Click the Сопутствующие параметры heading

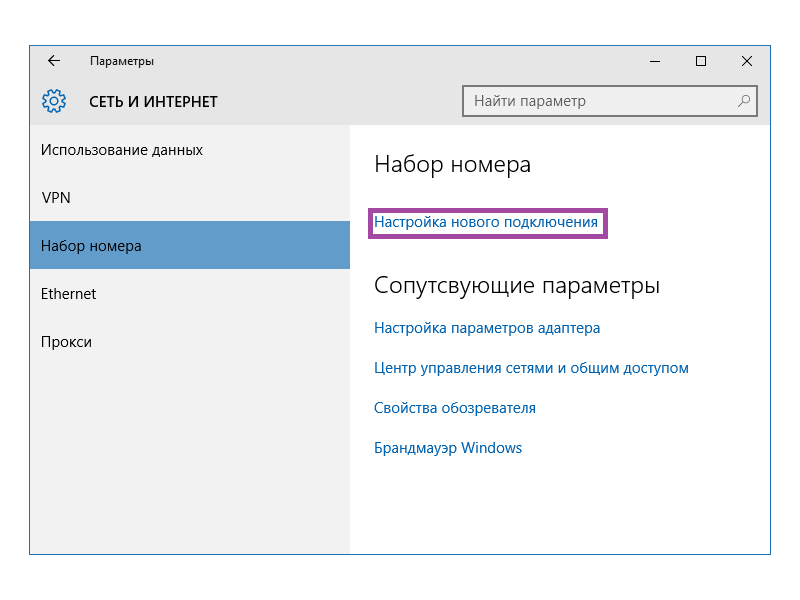[x=516, y=286]
